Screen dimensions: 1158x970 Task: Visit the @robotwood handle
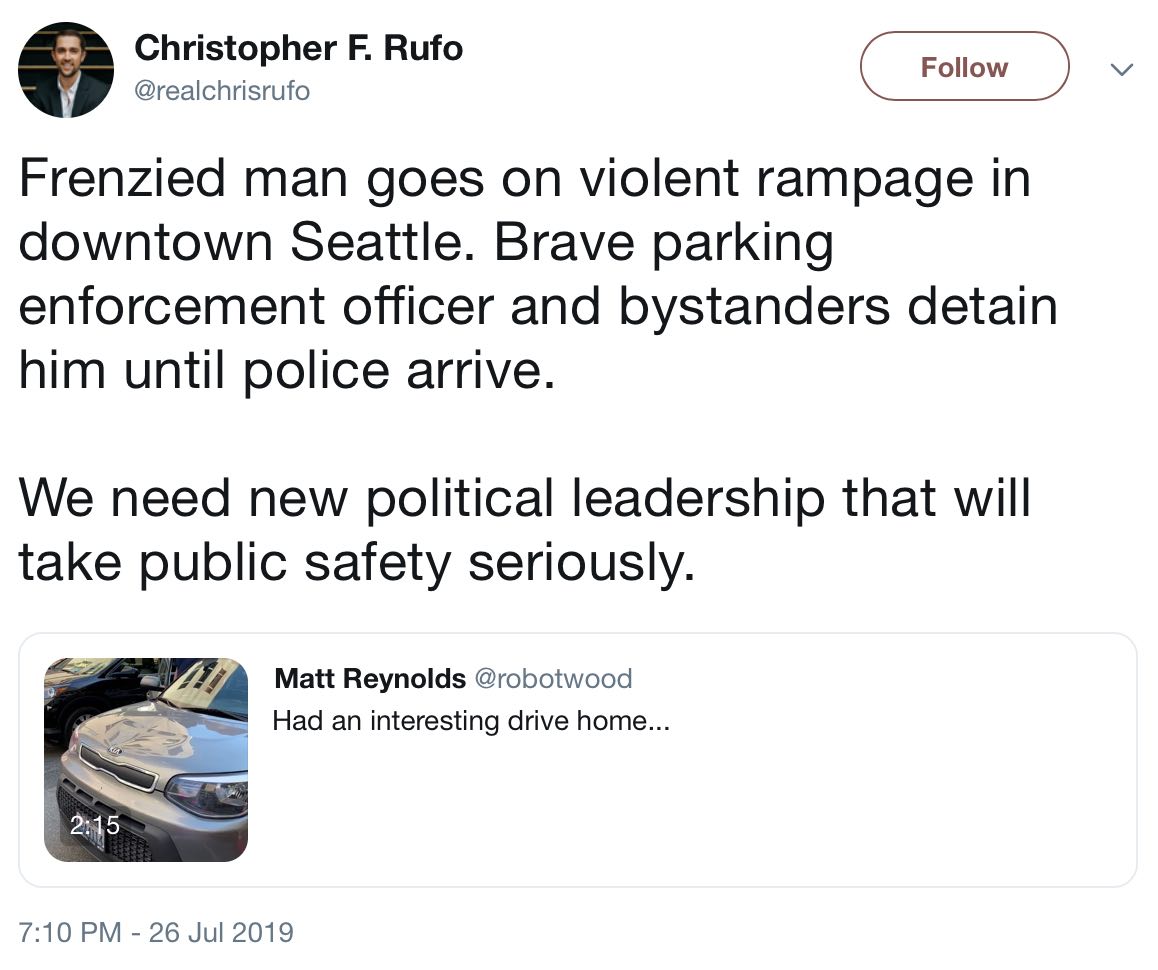(x=553, y=678)
